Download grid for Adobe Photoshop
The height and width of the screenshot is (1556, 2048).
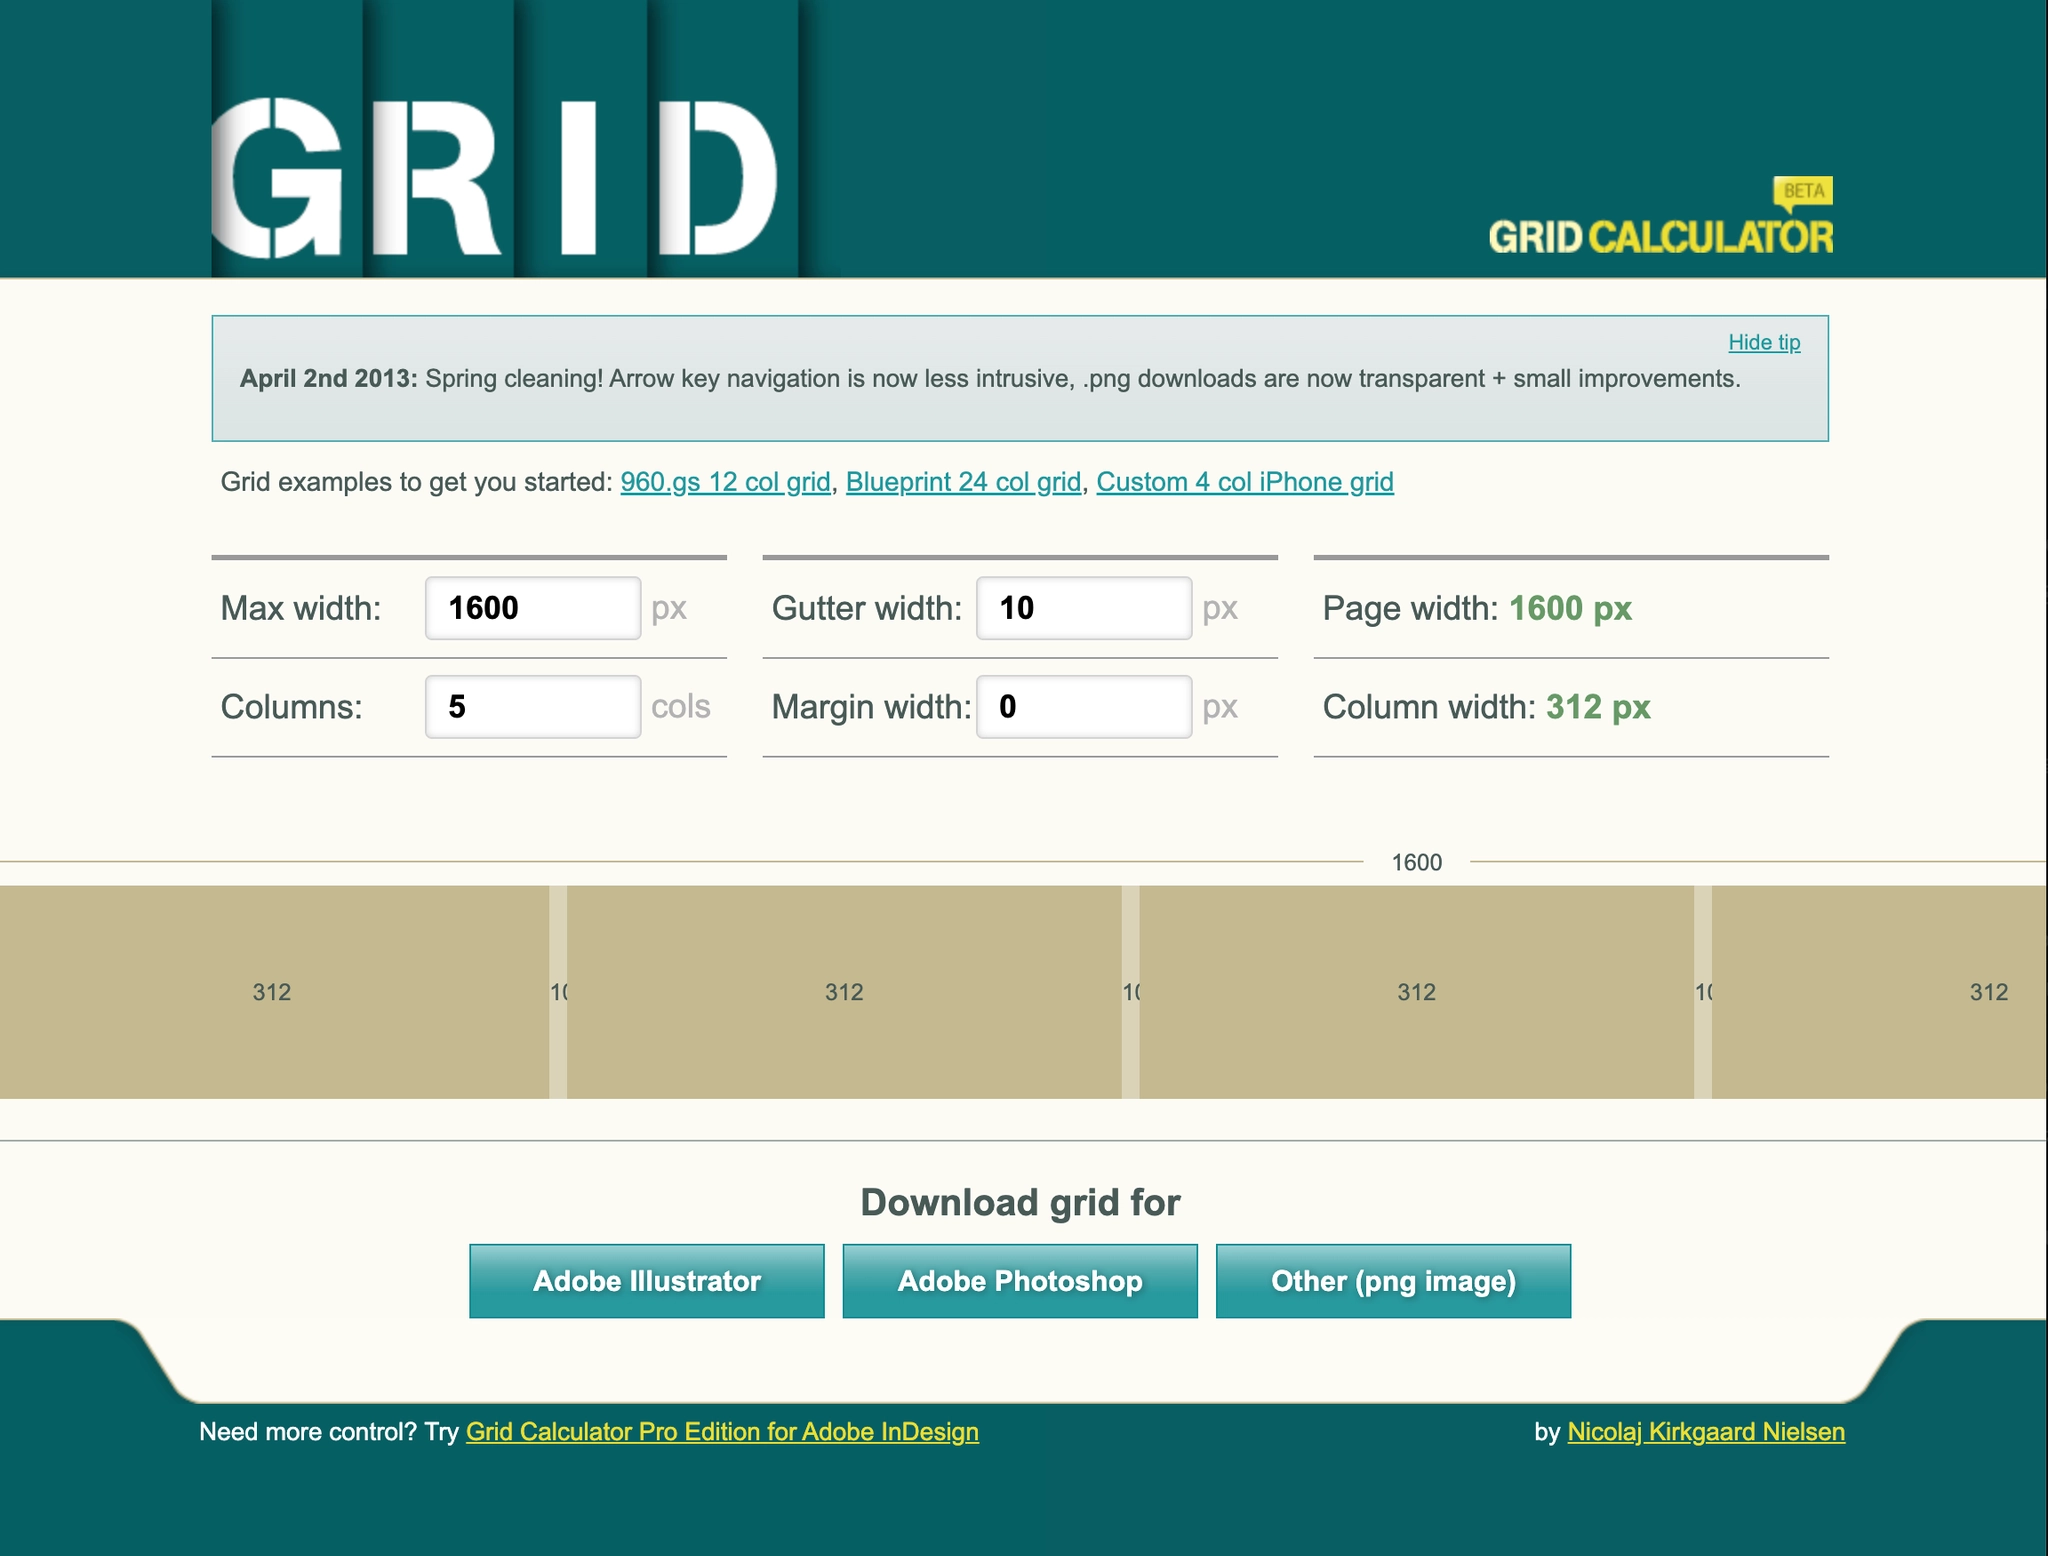pyautogui.click(x=1019, y=1281)
